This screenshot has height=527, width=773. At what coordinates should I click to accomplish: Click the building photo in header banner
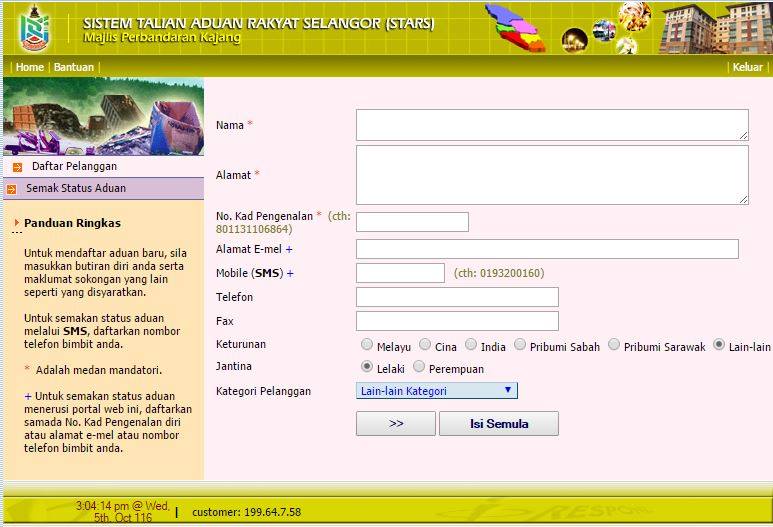coord(716,28)
